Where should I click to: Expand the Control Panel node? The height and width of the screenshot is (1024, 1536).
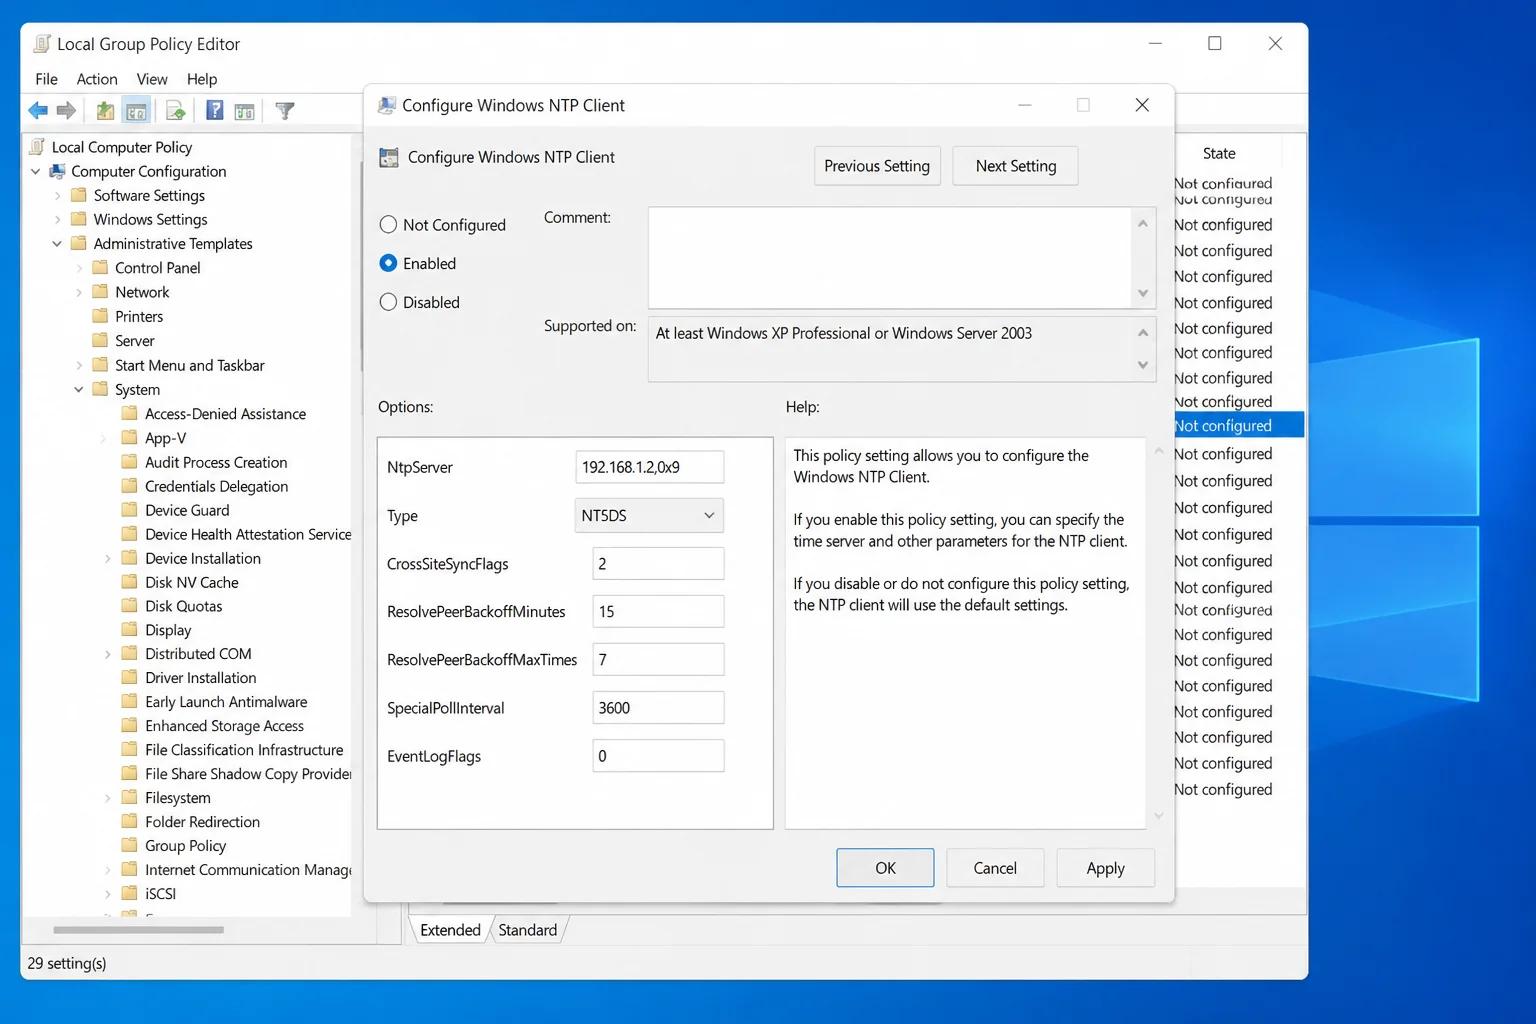pos(79,267)
